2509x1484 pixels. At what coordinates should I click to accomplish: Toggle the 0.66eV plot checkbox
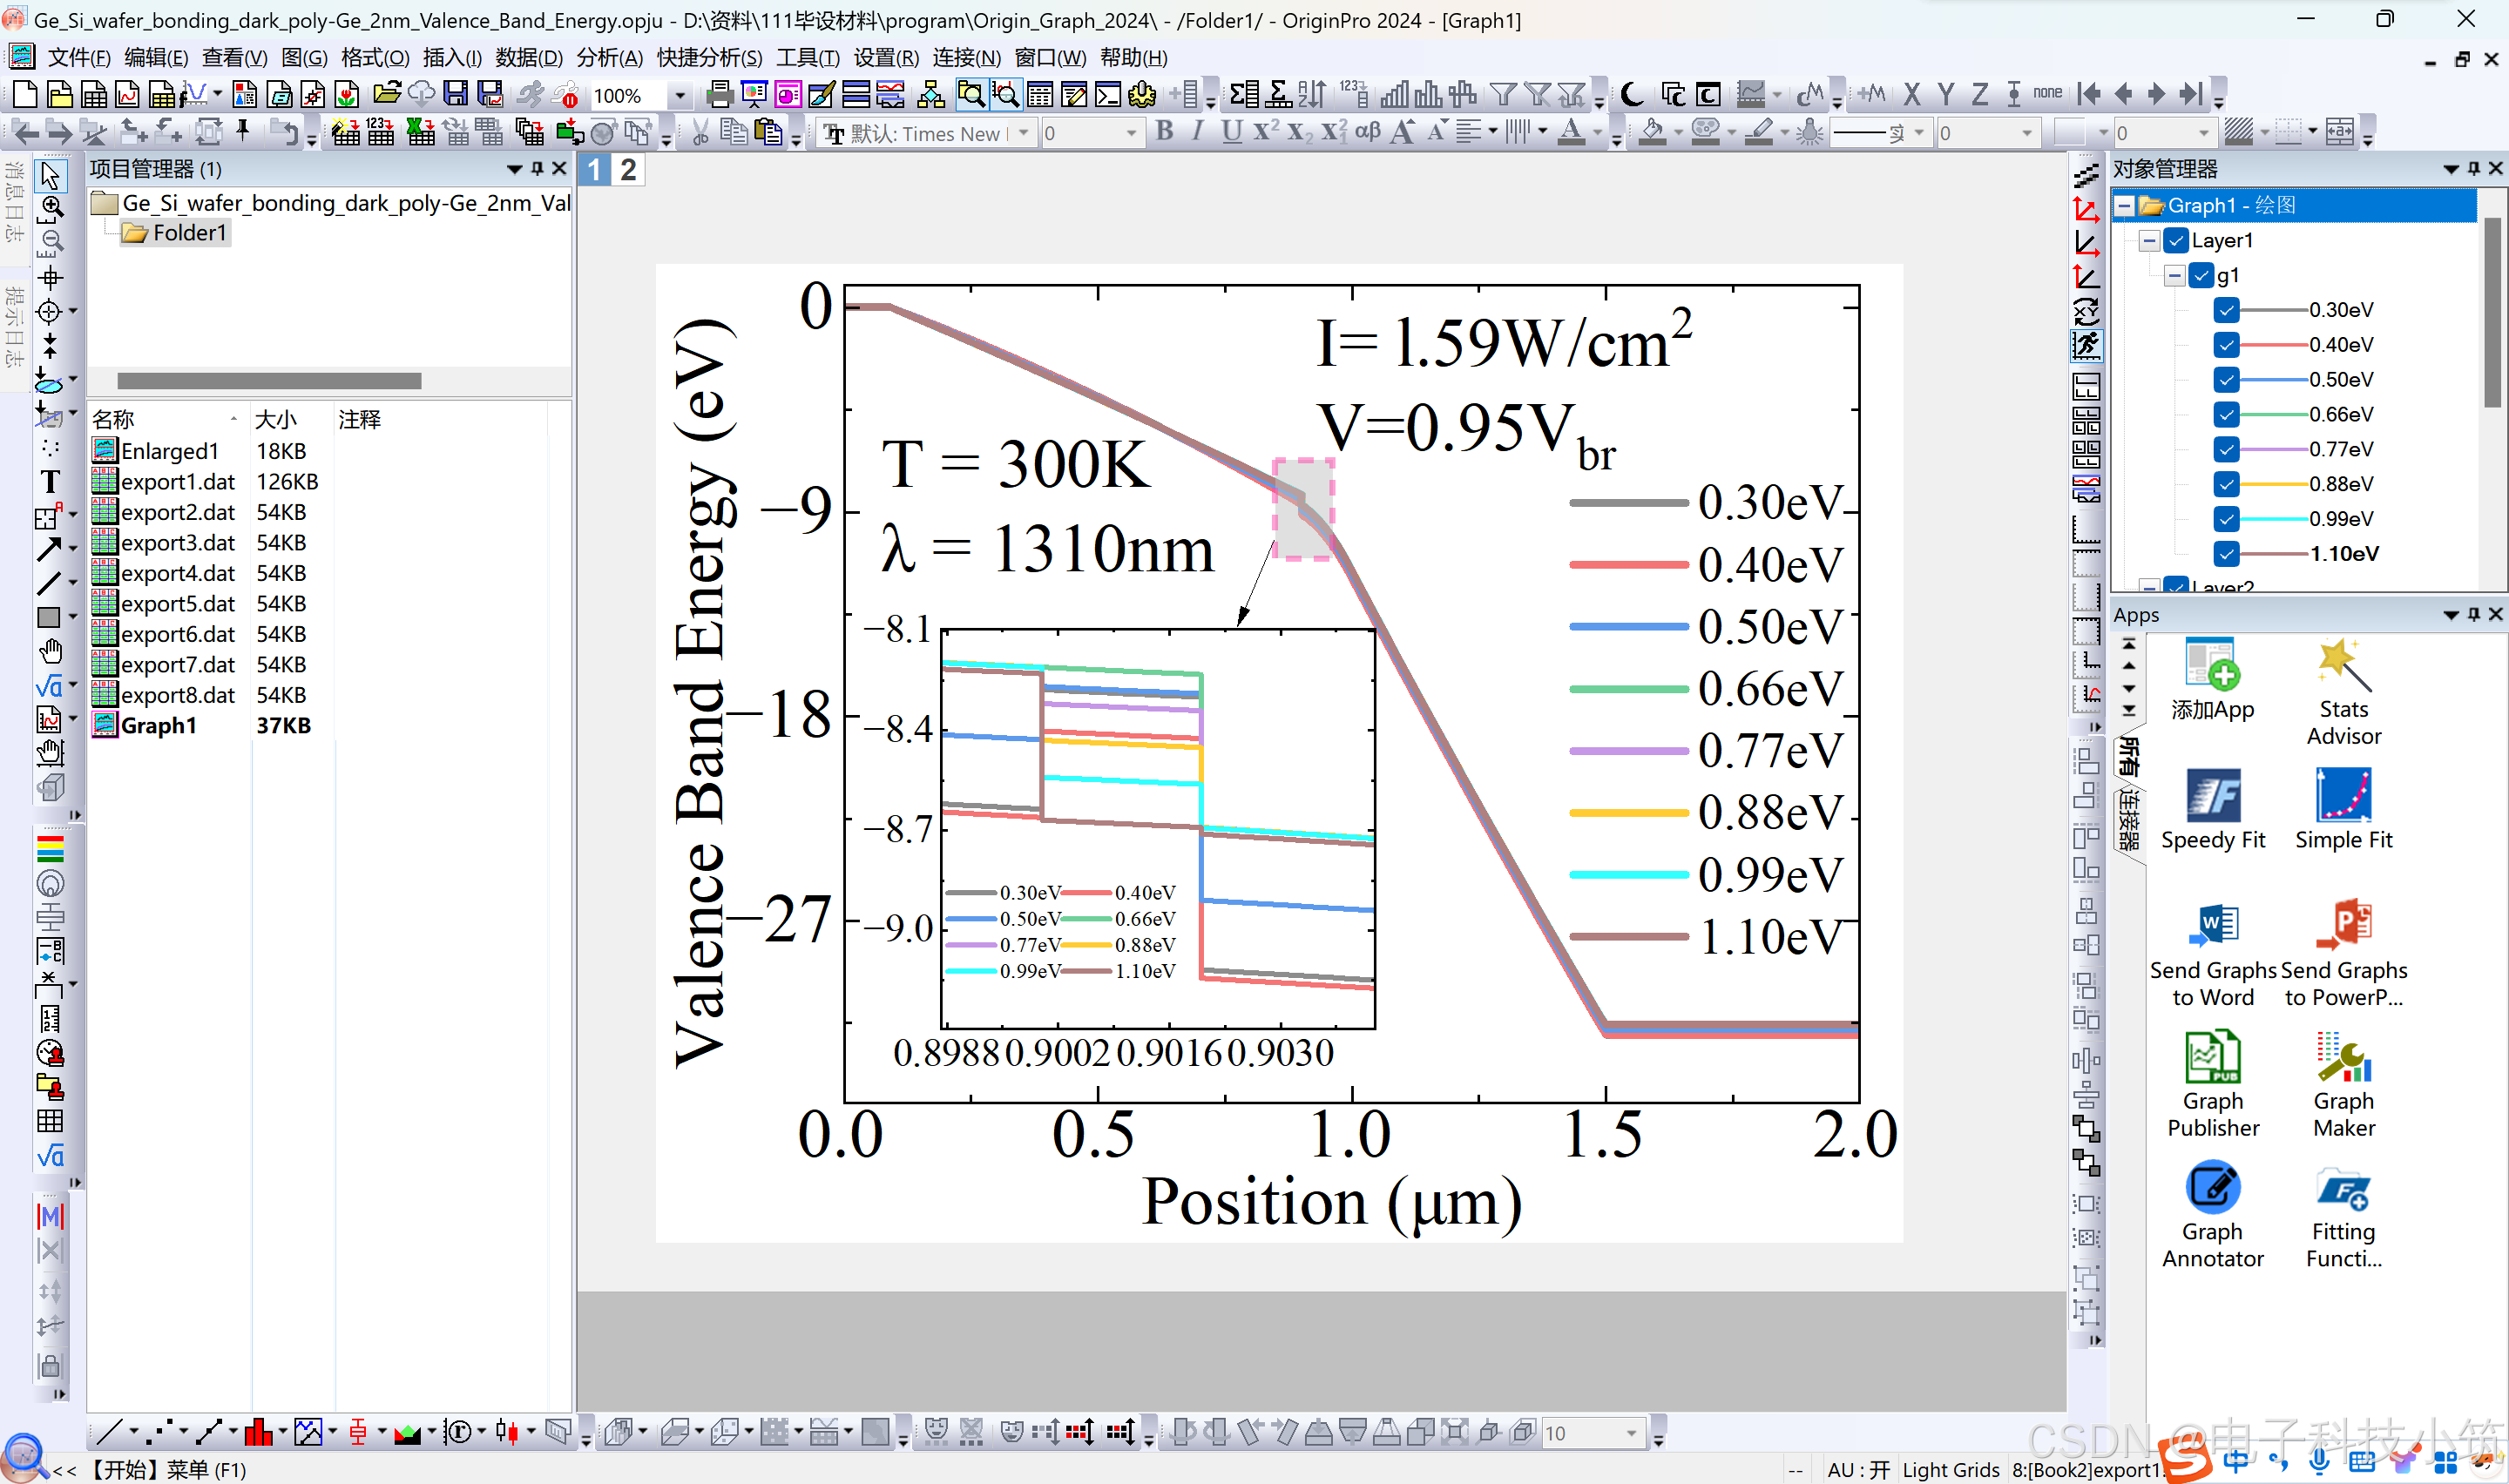point(2225,414)
